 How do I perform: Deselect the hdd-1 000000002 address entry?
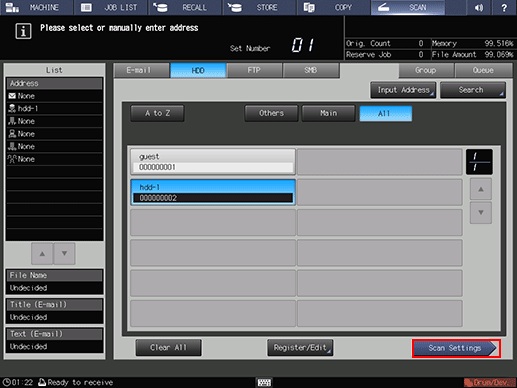[x=213, y=192]
